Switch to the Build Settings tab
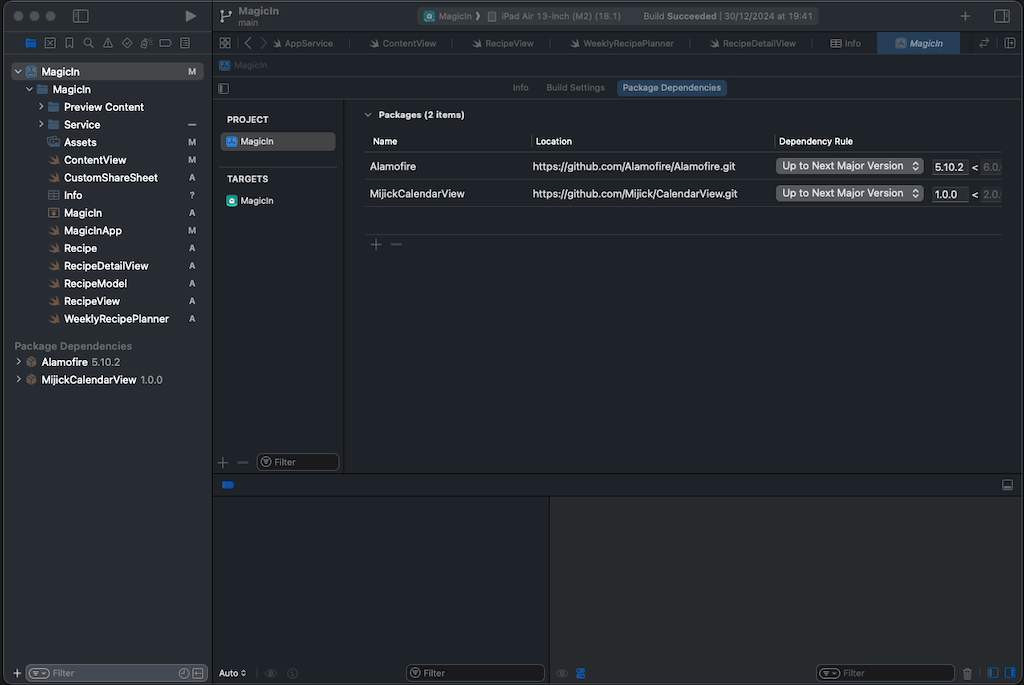 [575, 88]
